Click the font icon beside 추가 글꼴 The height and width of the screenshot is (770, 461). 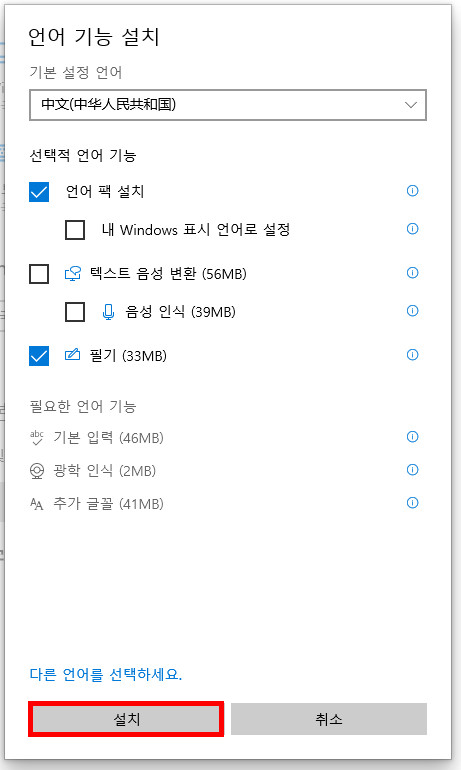click(x=37, y=504)
